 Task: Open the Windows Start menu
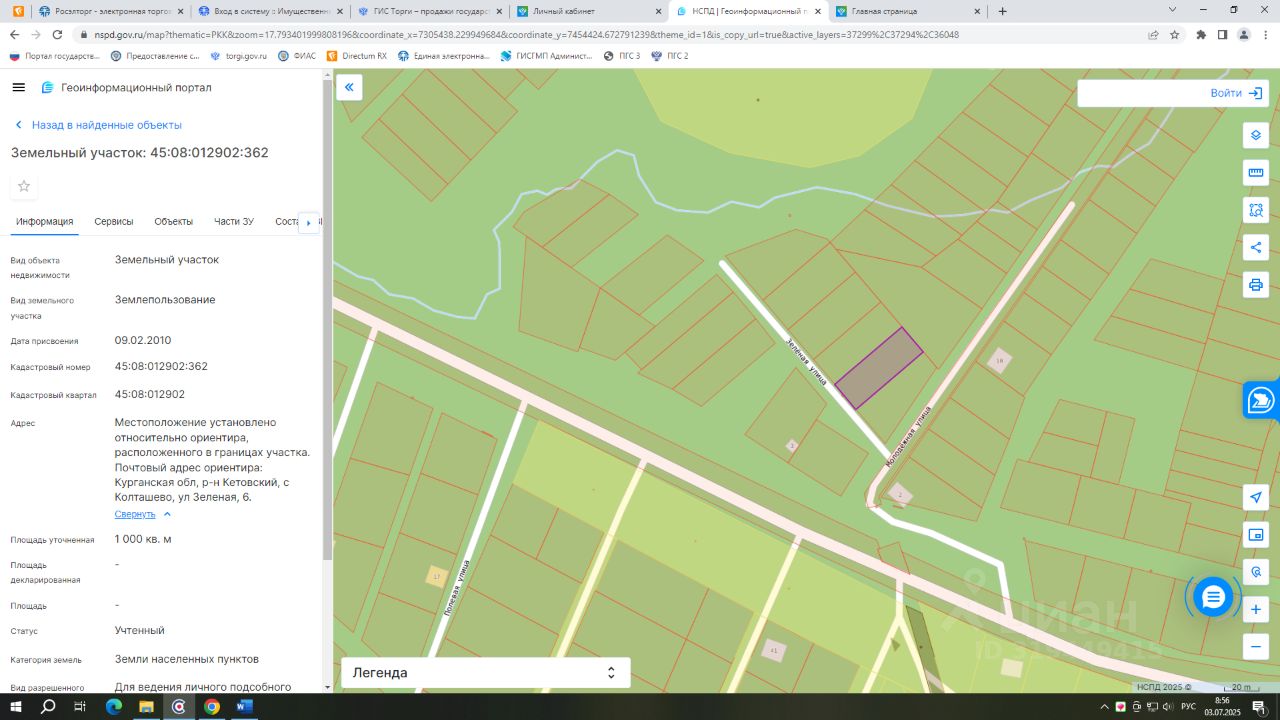[16, 706]
